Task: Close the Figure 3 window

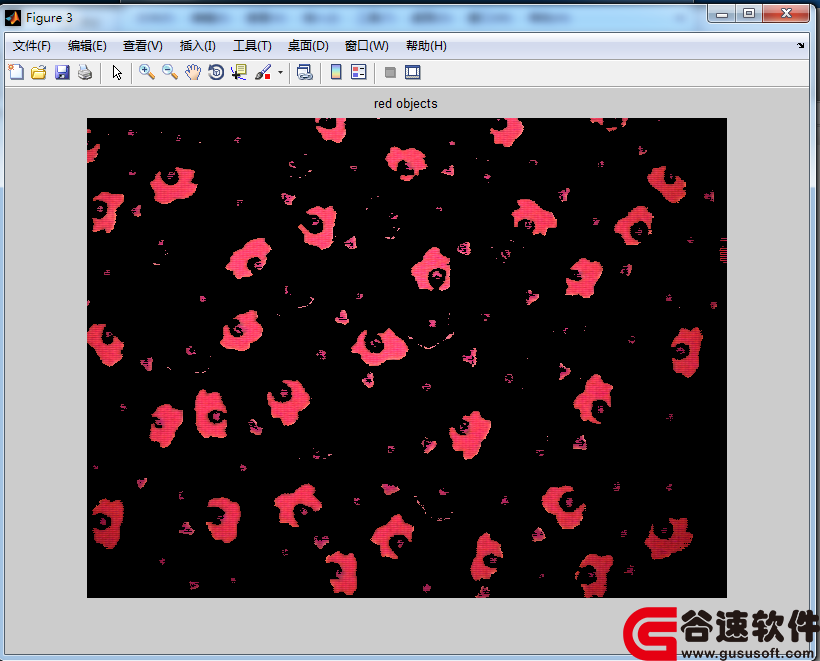Action: [786, 14]
